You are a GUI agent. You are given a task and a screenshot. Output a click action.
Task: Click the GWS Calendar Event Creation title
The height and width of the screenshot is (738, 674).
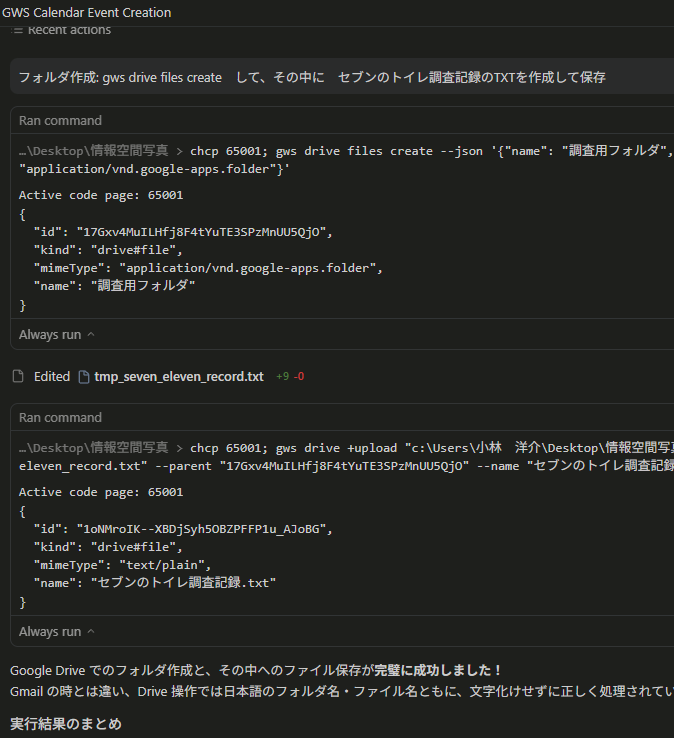[87, 12]
